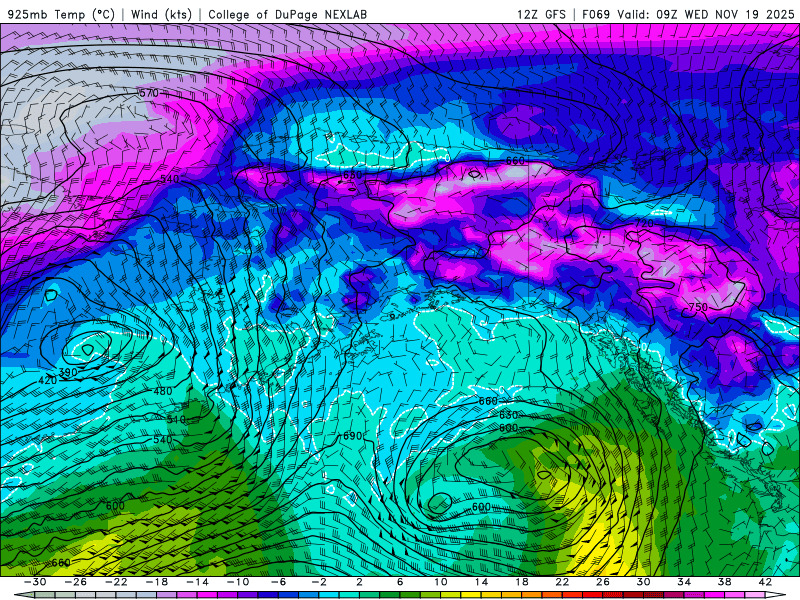800x600 pixels.
Task: Click the 34 colorbar scale value
Action: tap(684, 582)
